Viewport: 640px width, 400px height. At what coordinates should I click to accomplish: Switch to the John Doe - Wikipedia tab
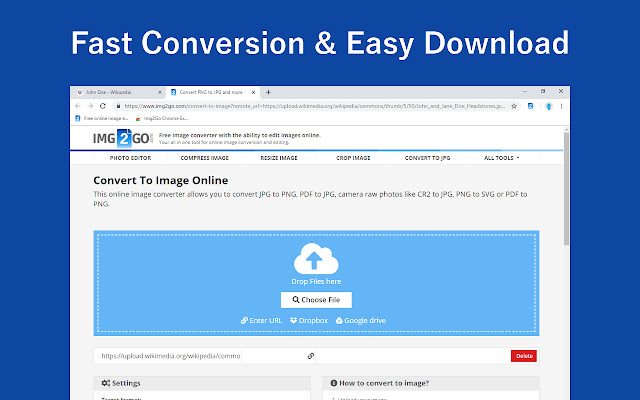tap(115, 92)
